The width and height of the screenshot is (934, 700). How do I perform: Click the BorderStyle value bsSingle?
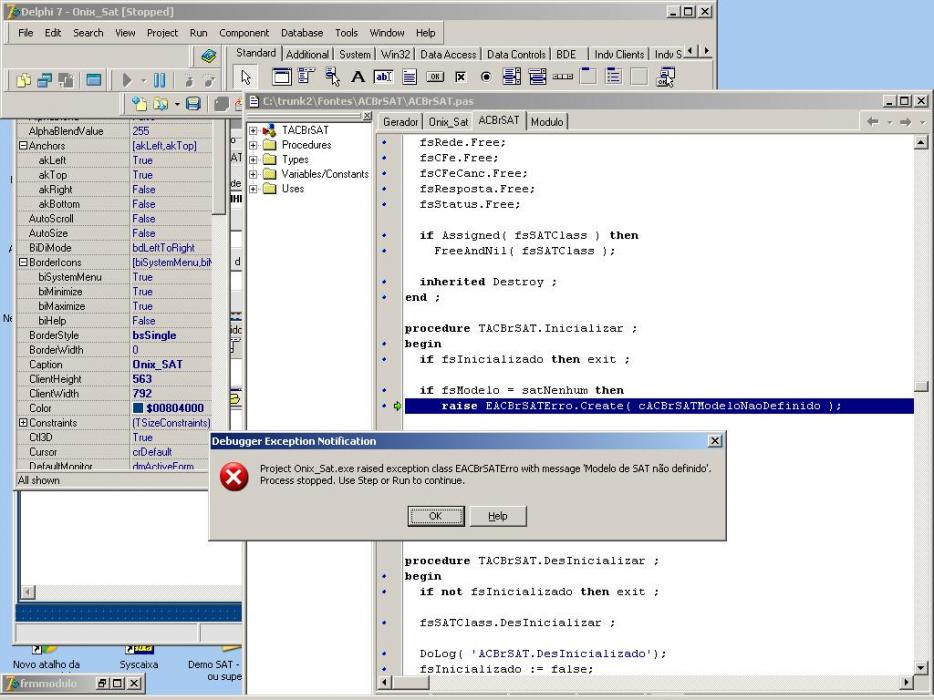(x=154, y=335)
